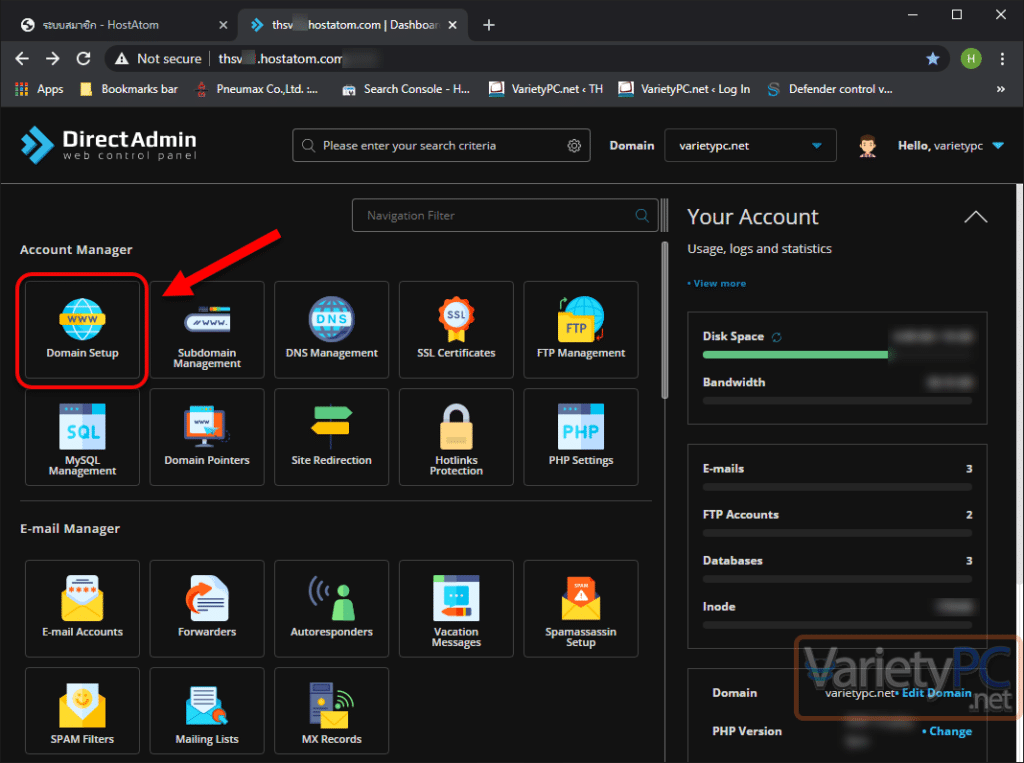Open Chrome profile H avatar
This screenshot has width=1024, height=763.
(x=971, y=59)
